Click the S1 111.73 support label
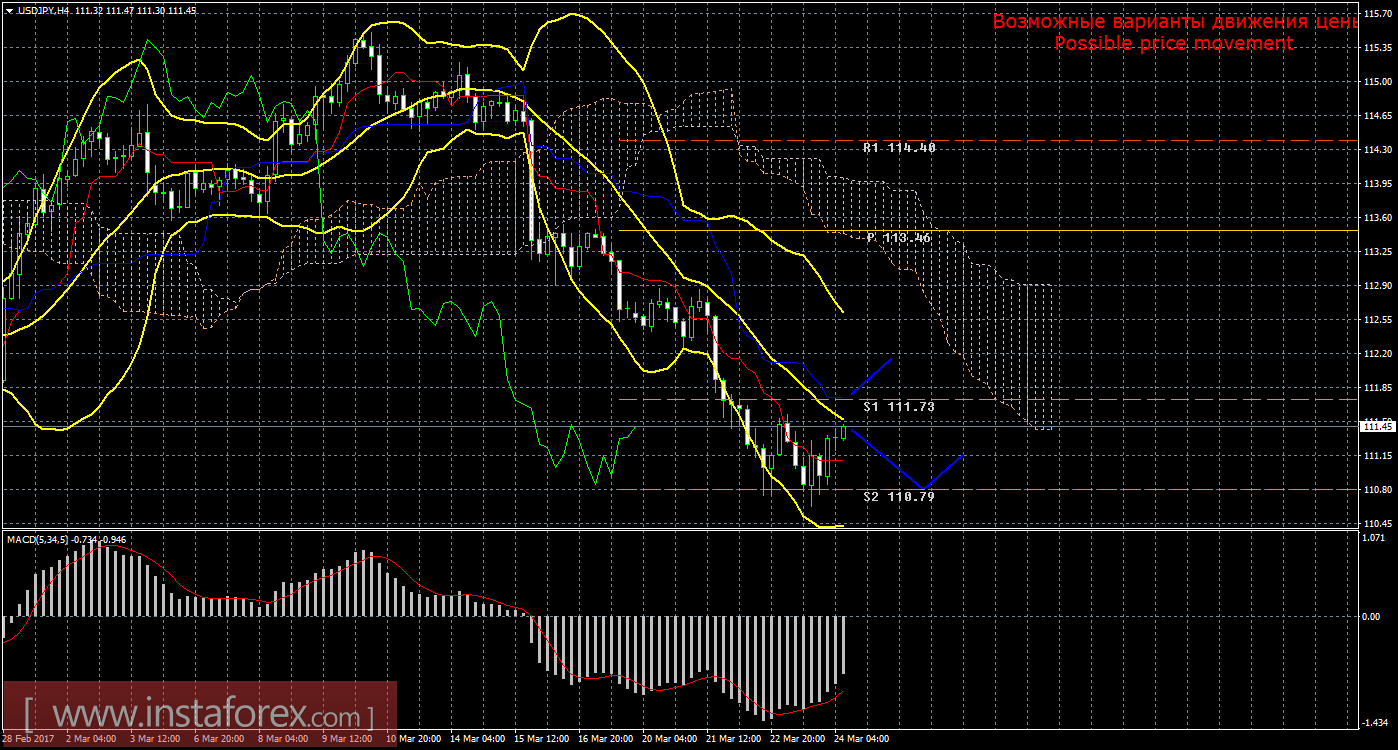Screen dimensions: 1398x750 [x=899, y=407]
